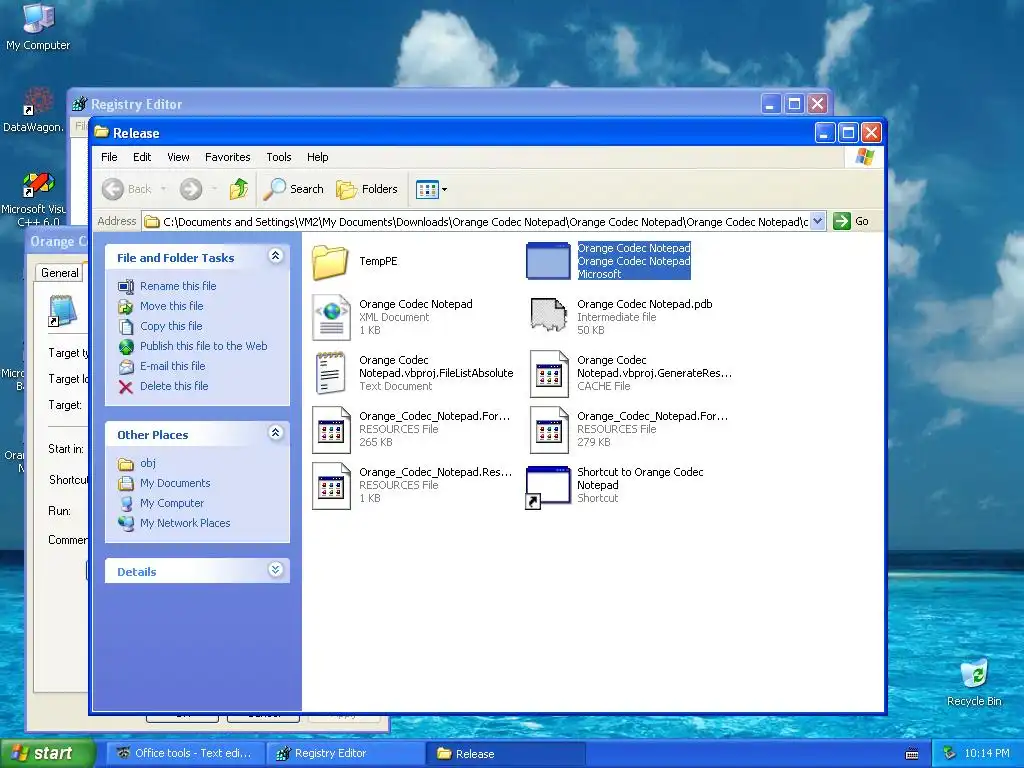Open the Recycle Bin desktop icon
This screenshot has height=768, width=1024.
tap(974, 682)
